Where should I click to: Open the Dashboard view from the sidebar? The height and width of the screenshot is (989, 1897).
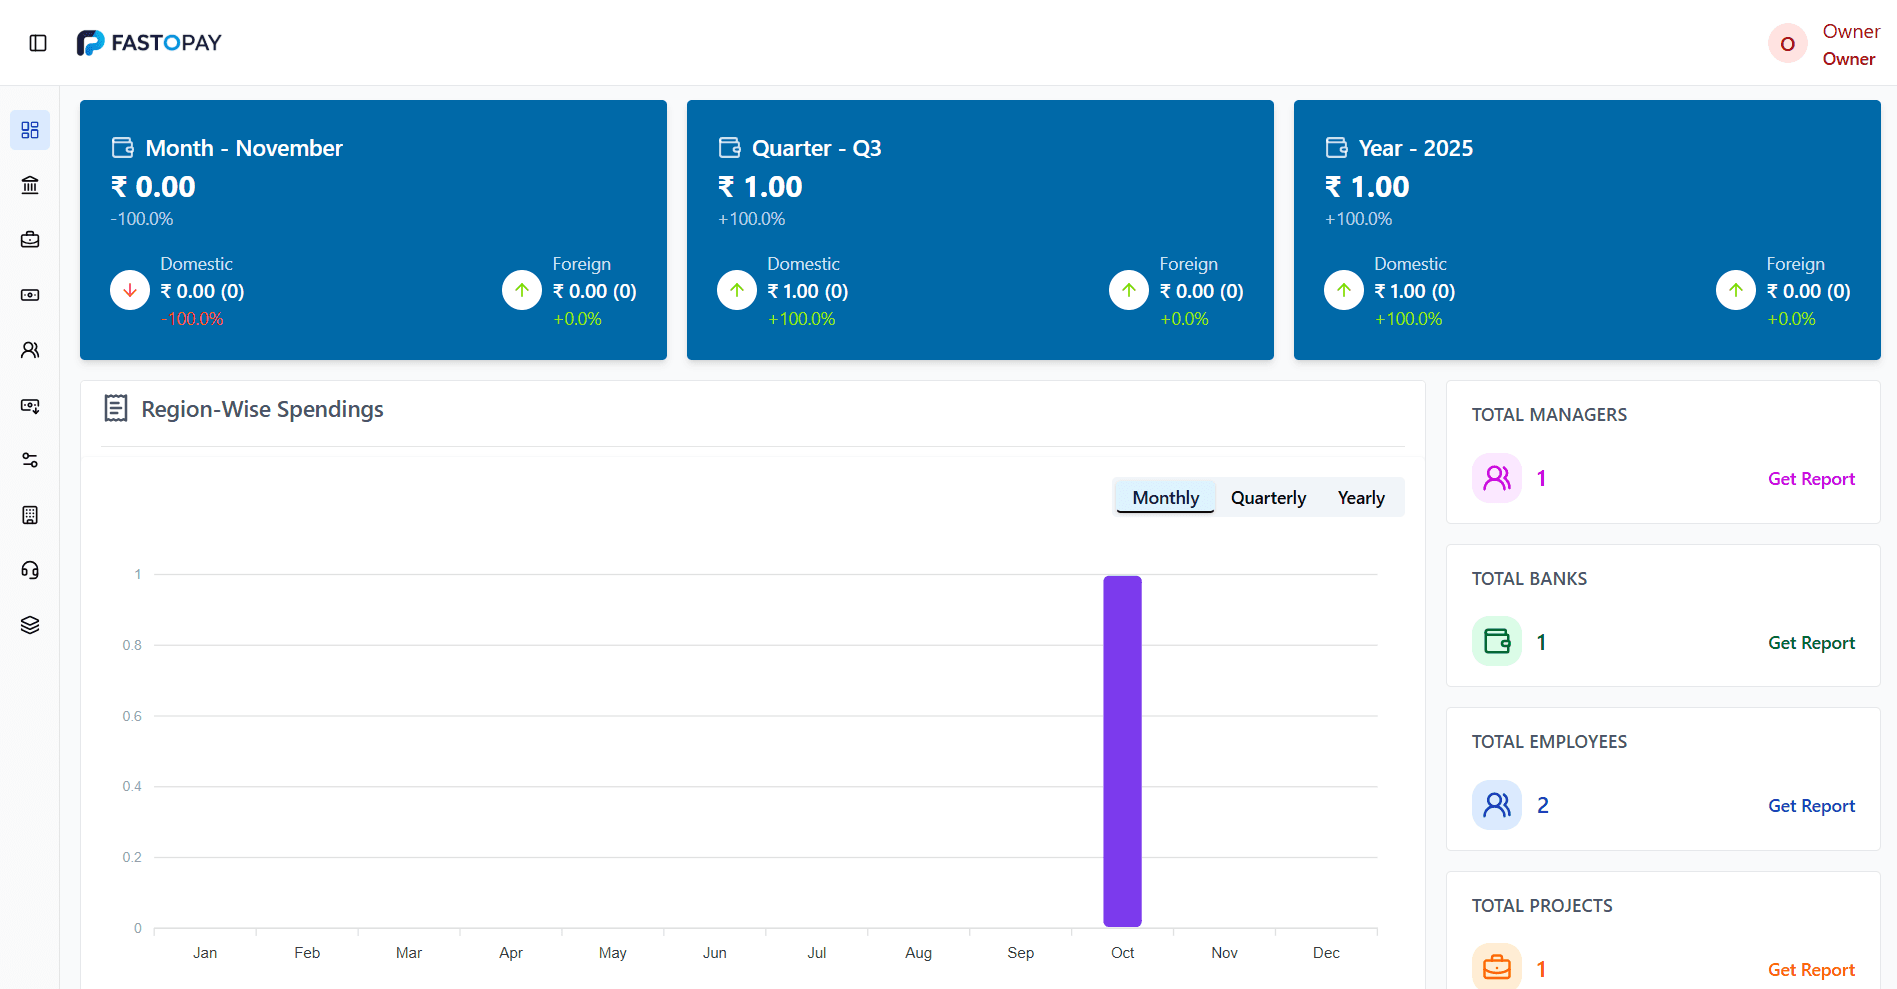29,130
